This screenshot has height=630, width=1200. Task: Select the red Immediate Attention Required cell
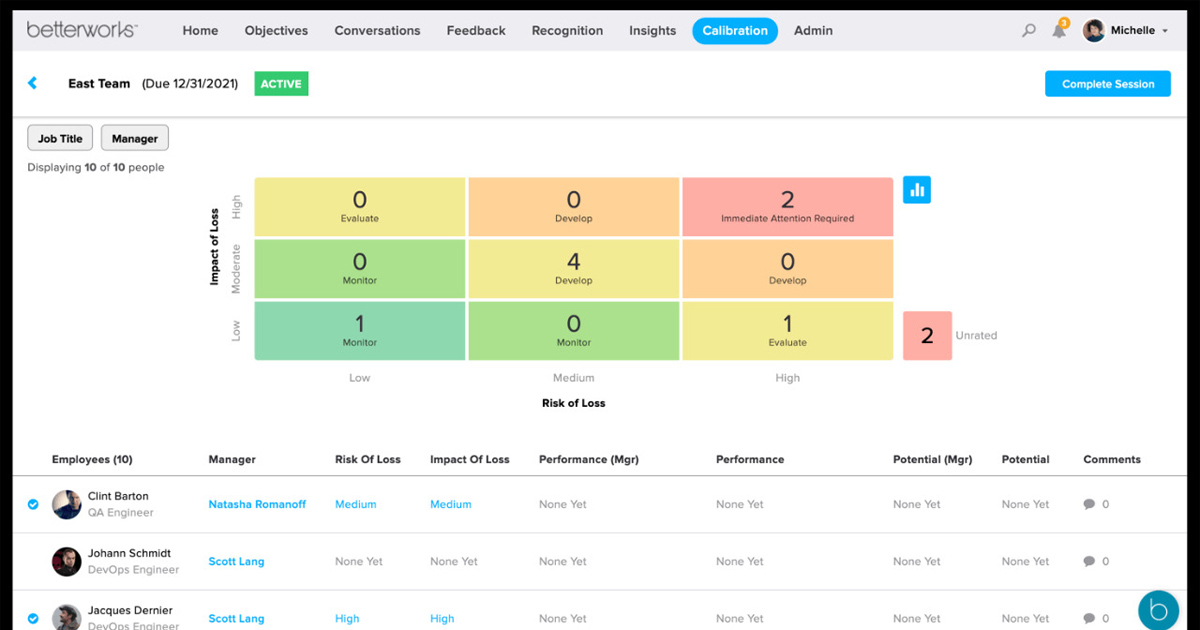[787, 207]
